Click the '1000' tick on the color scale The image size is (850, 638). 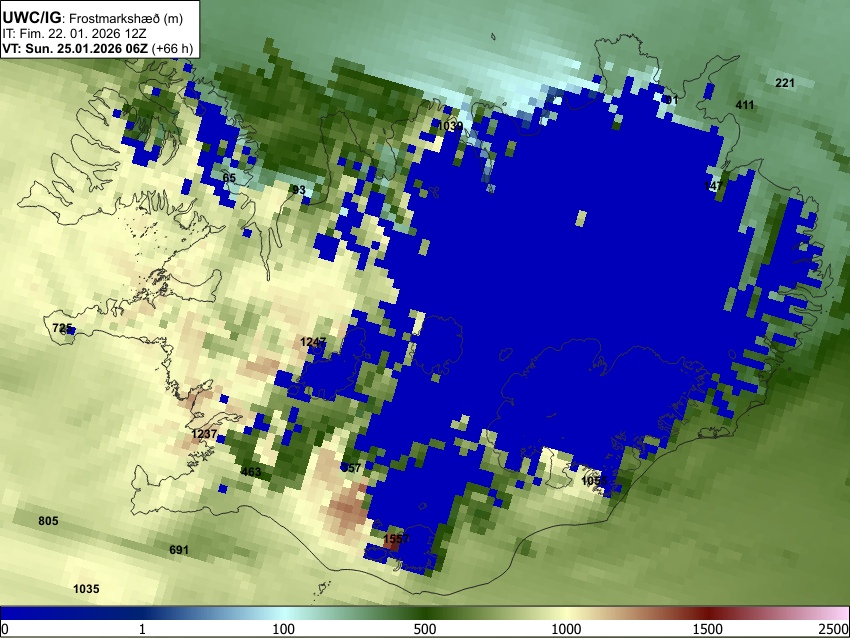pos(566,629)
